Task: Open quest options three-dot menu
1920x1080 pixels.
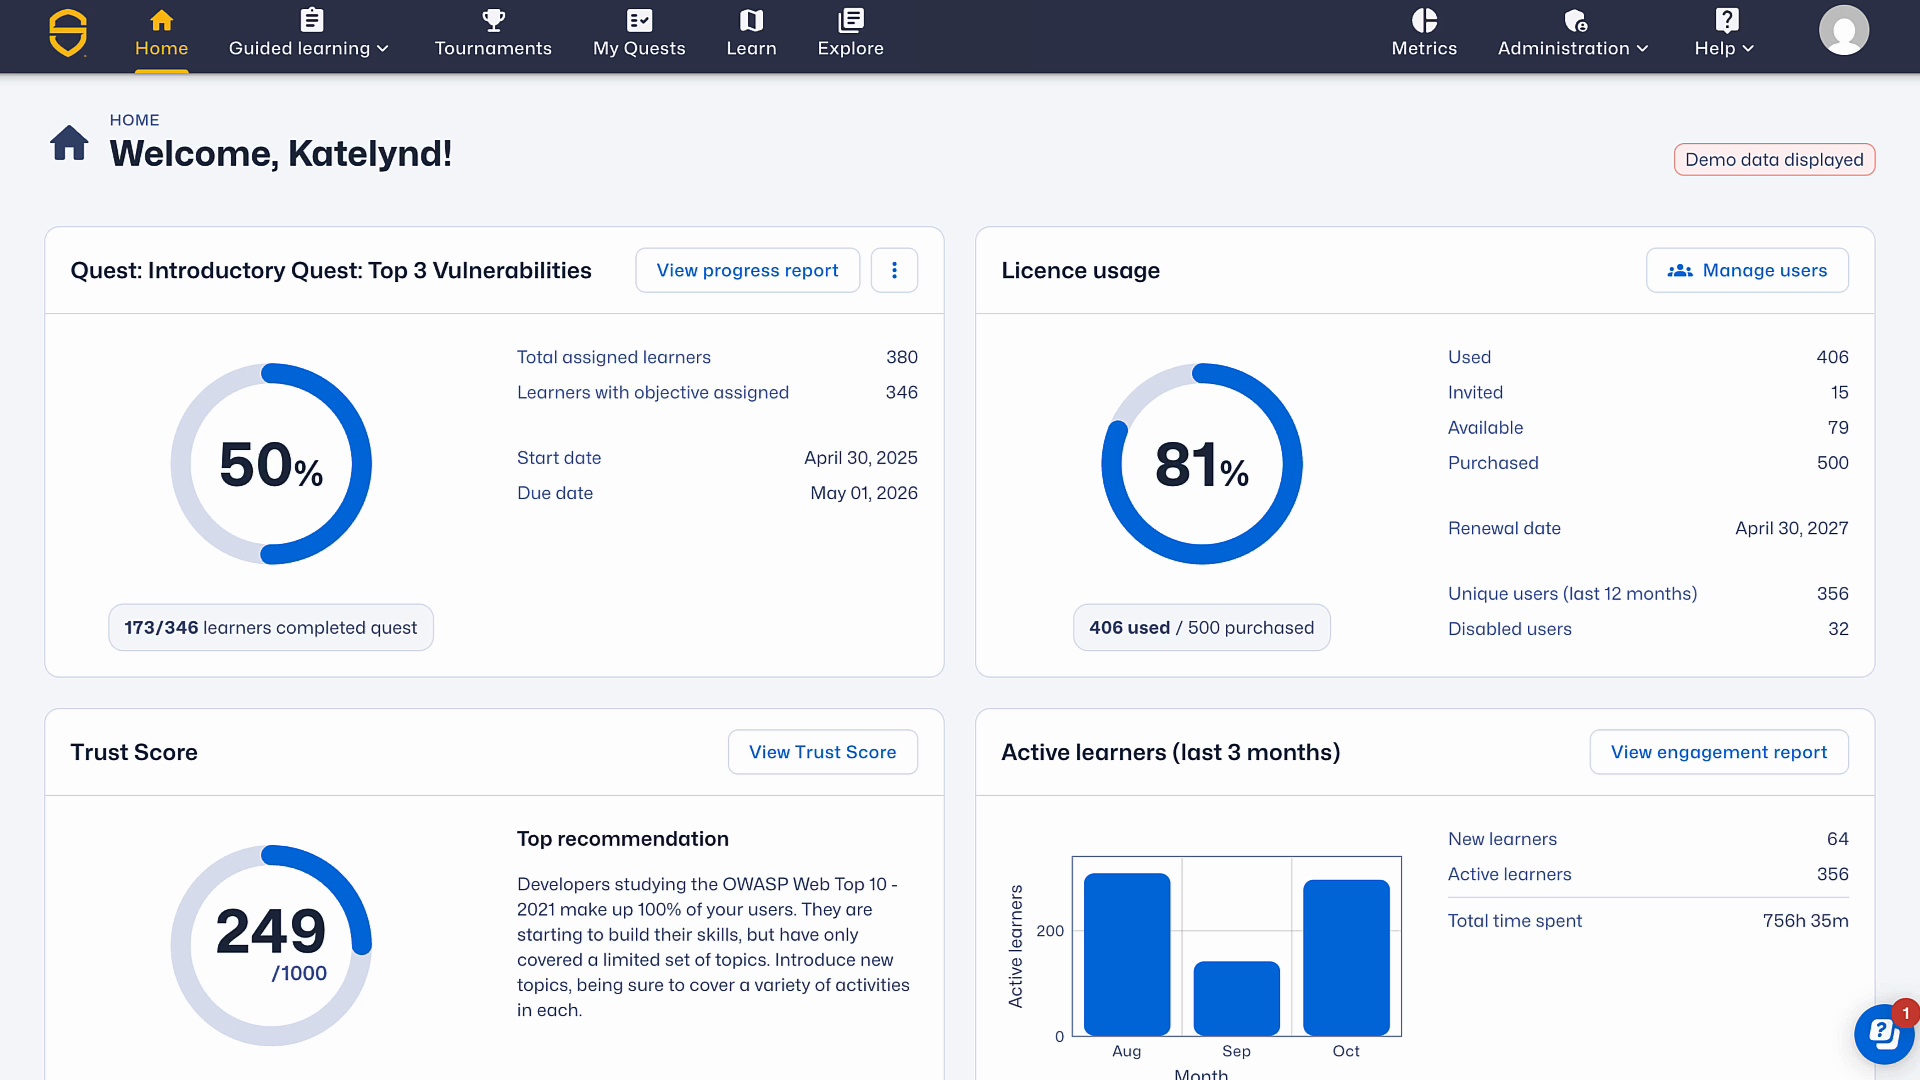Action: pos(894,270)
